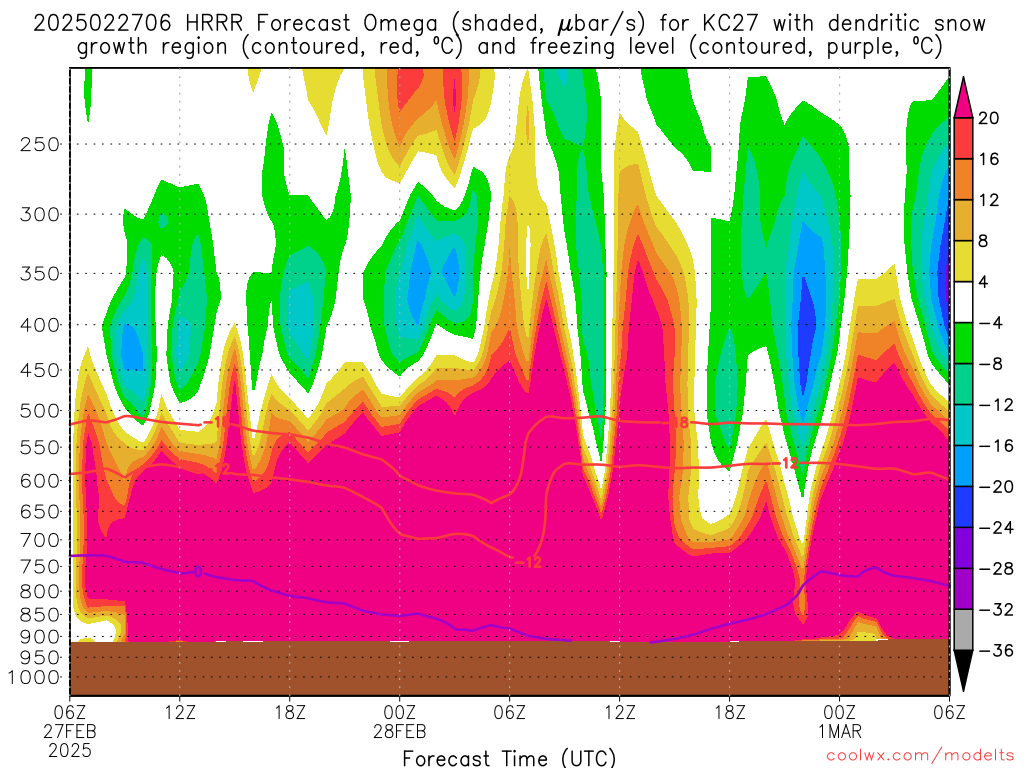Click the black below -36 arrow in the legend

pos(963,671)
